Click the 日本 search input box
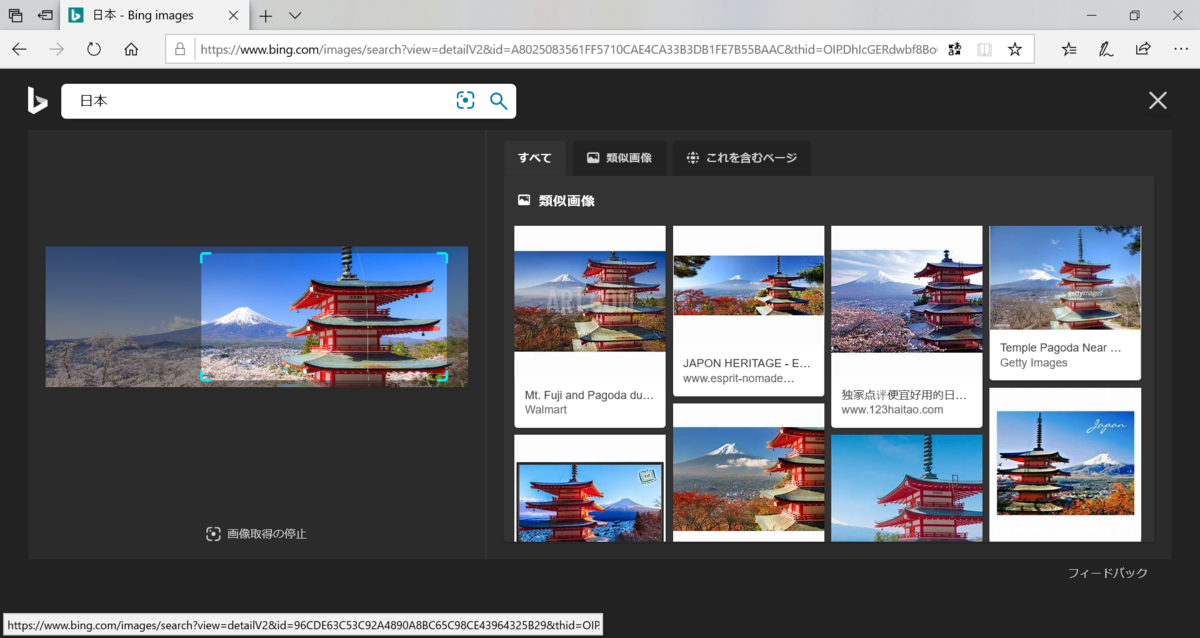 [260, 101]
